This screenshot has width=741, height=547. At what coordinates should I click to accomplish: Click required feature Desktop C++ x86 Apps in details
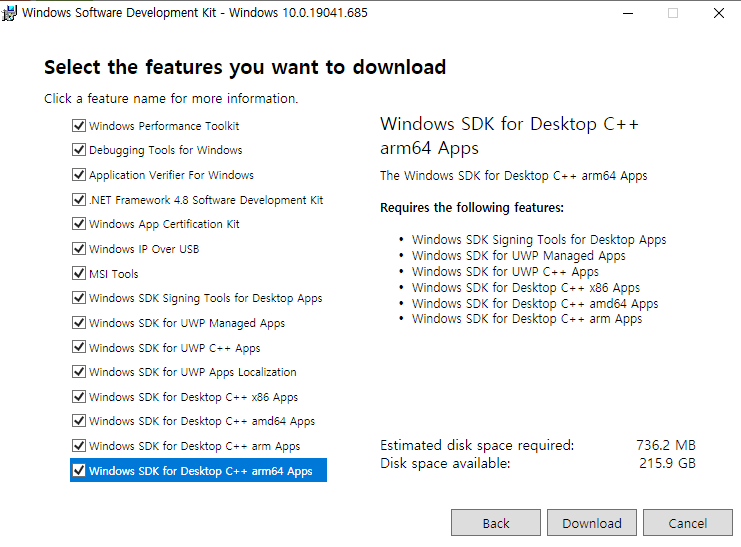pyautogui.click(x=526, y=288)
